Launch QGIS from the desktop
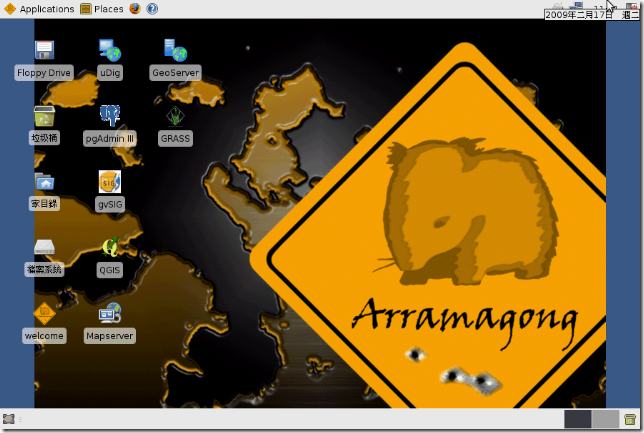The width and height of the screenshot is (644, 433). pos(110,247)
